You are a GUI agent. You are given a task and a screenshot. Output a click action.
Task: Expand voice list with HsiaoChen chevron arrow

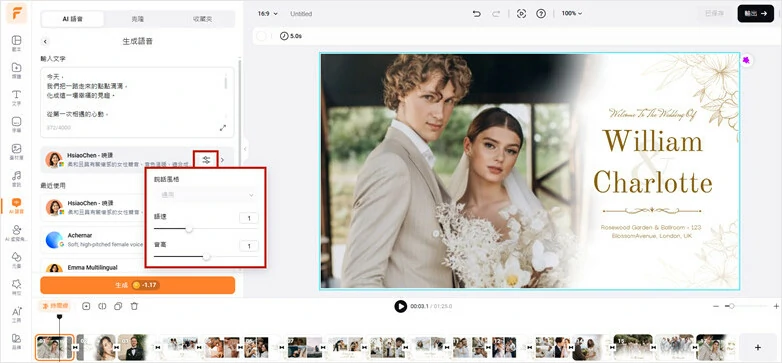click(x=222, y=160)
